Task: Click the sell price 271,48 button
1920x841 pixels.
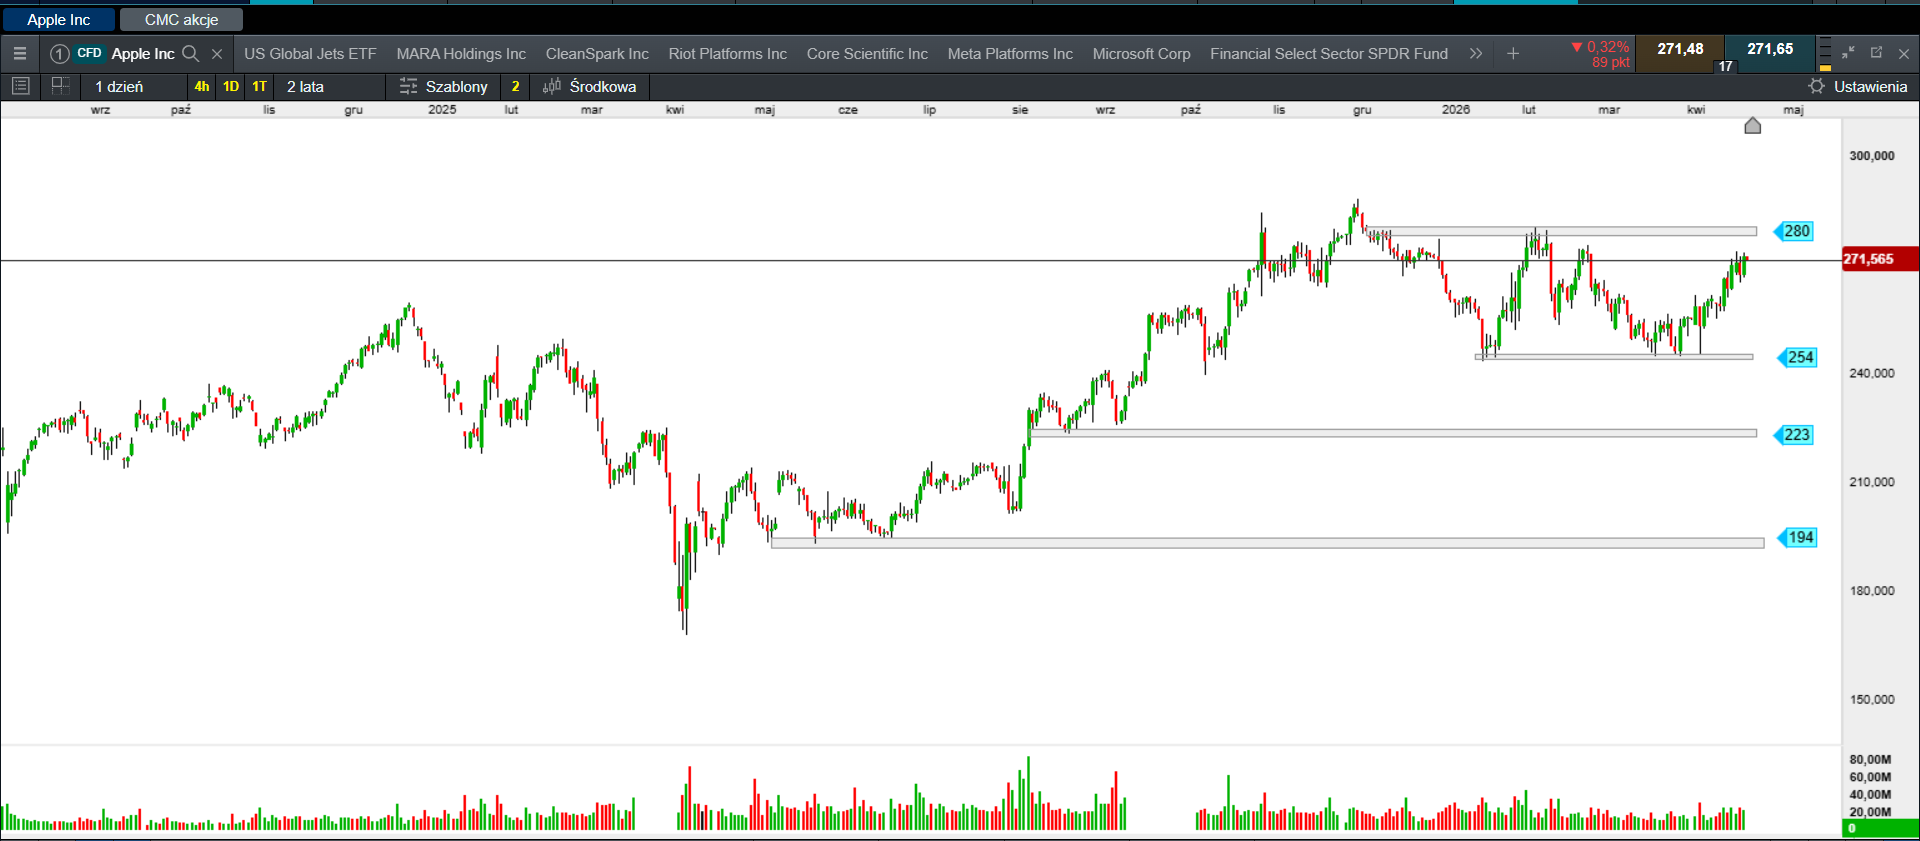Action: point(1680,50)
